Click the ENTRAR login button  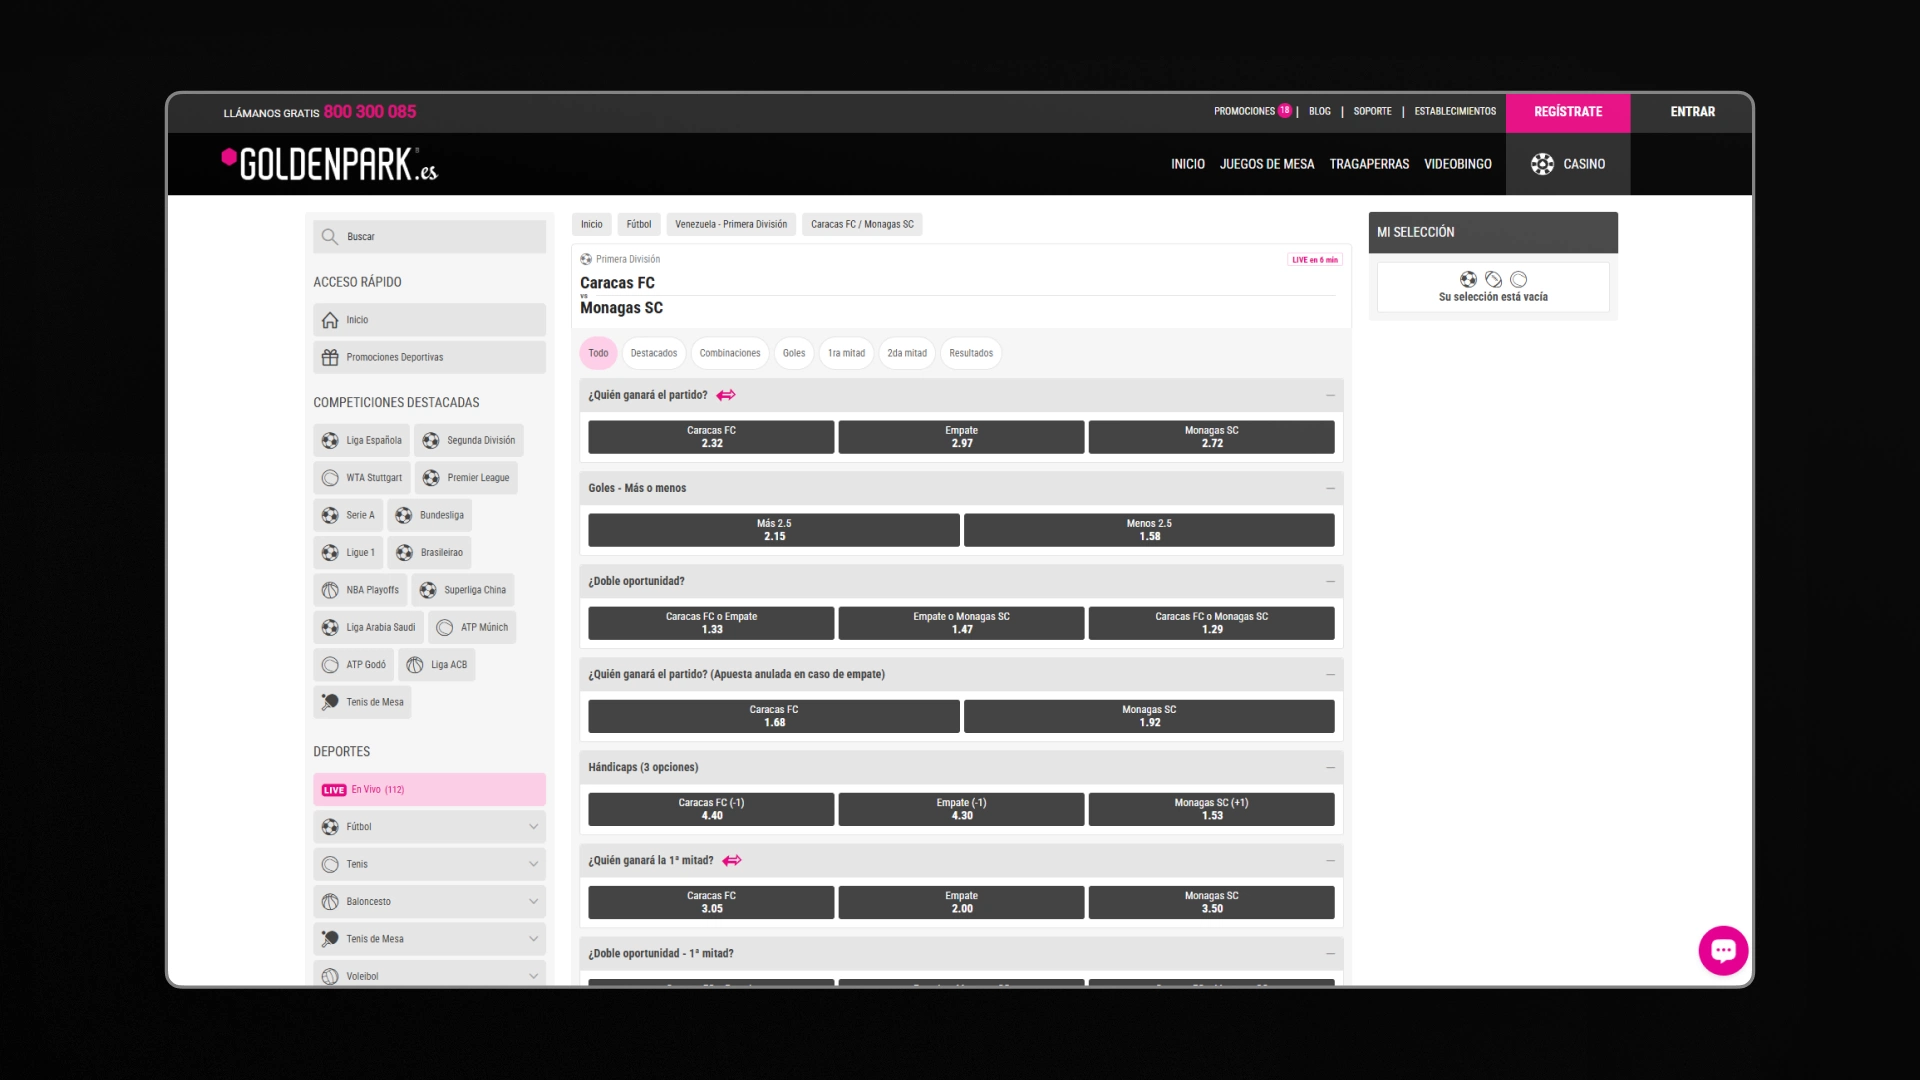pyautogui.click(x=1692, y=112)
